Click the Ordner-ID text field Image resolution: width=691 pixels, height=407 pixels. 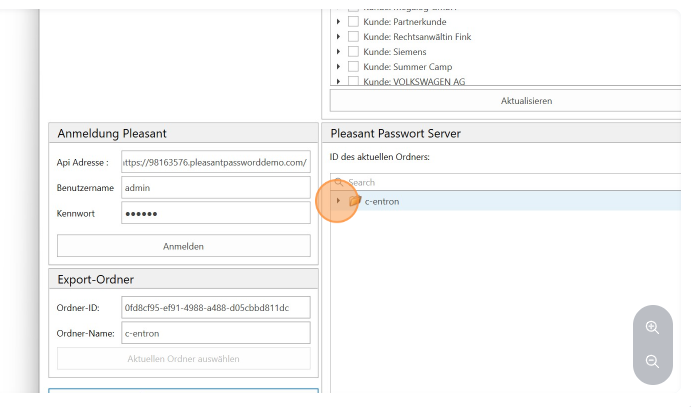tap(215, 307)
